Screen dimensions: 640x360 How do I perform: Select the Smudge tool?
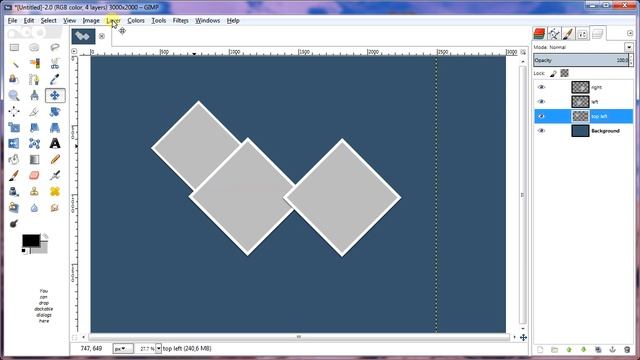pyautogui.click(x=55, y=207)
